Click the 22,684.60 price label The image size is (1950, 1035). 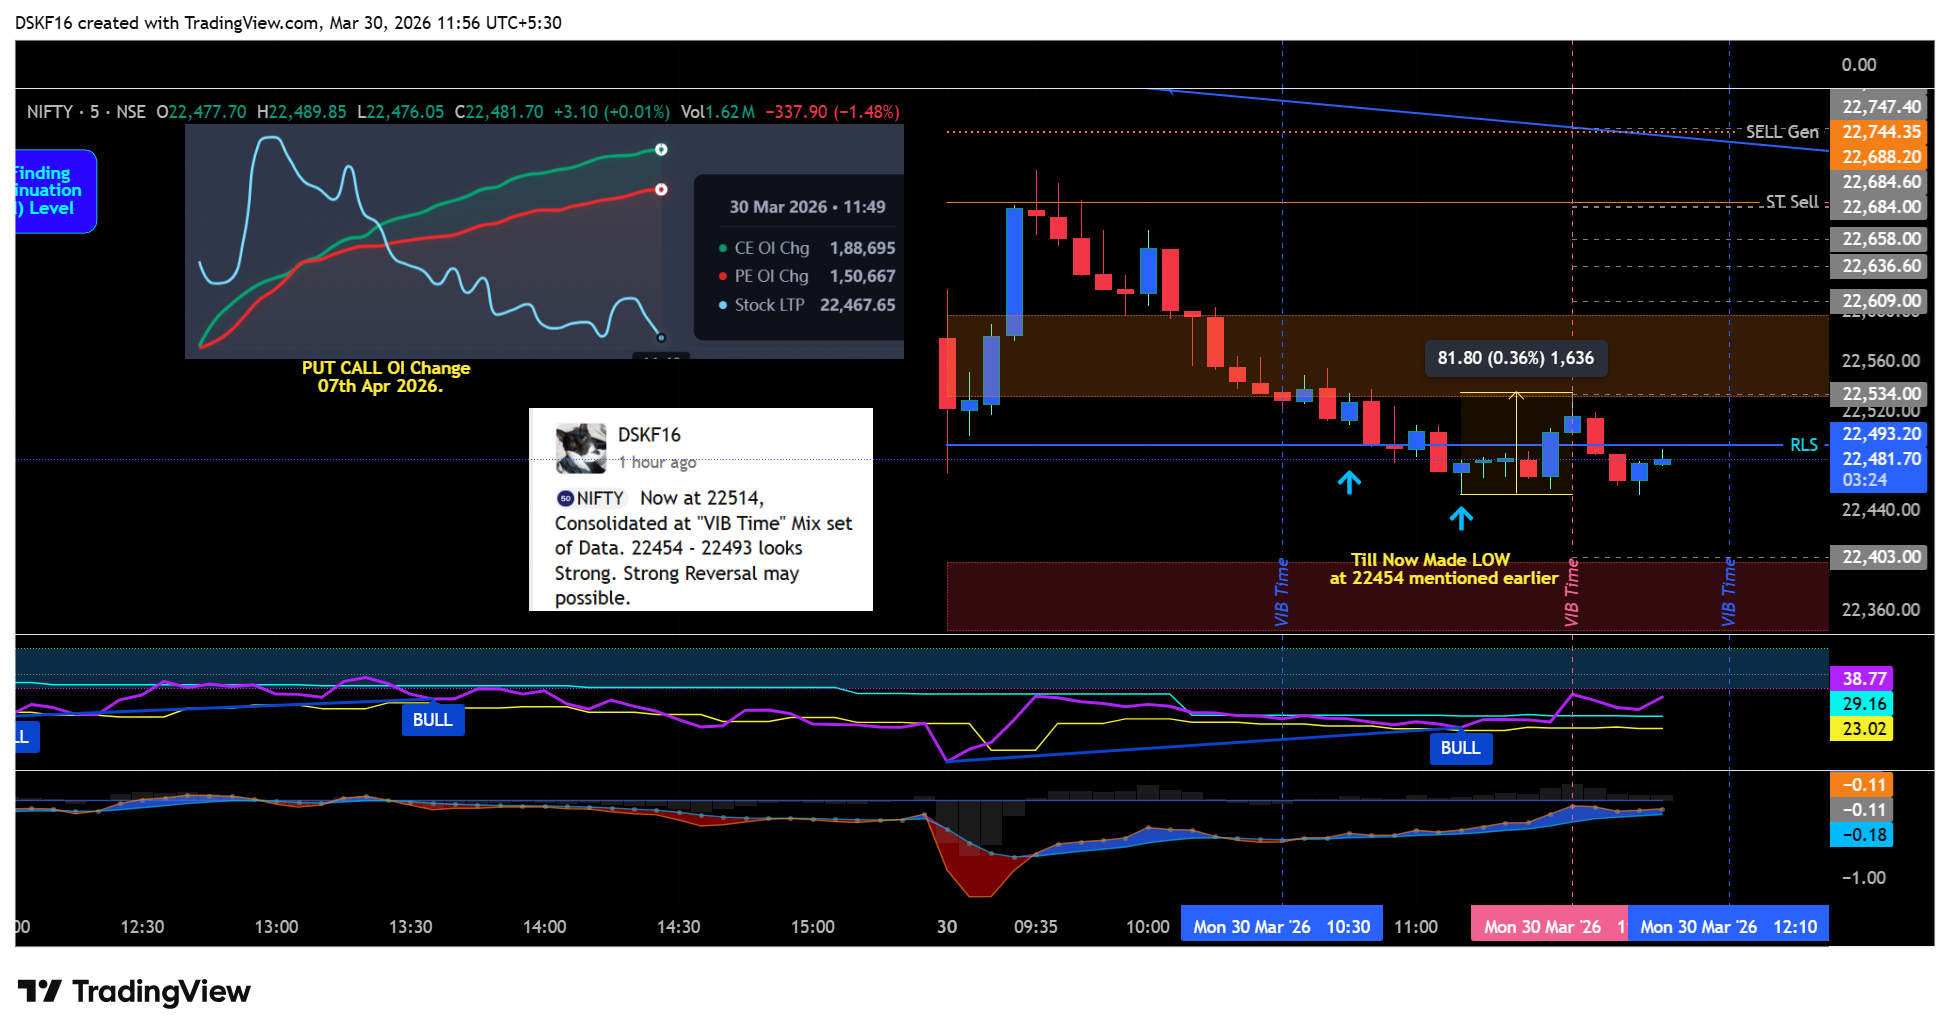tap(1879, 182)
